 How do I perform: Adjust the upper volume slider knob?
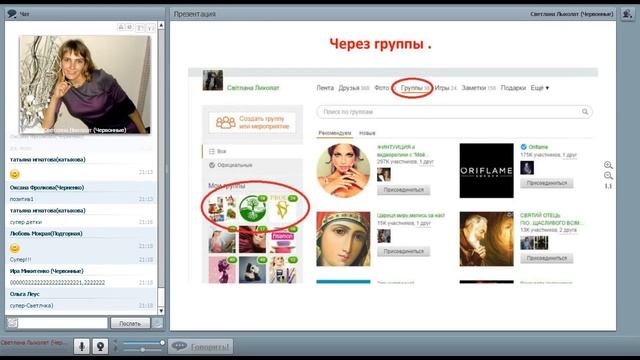162,343
